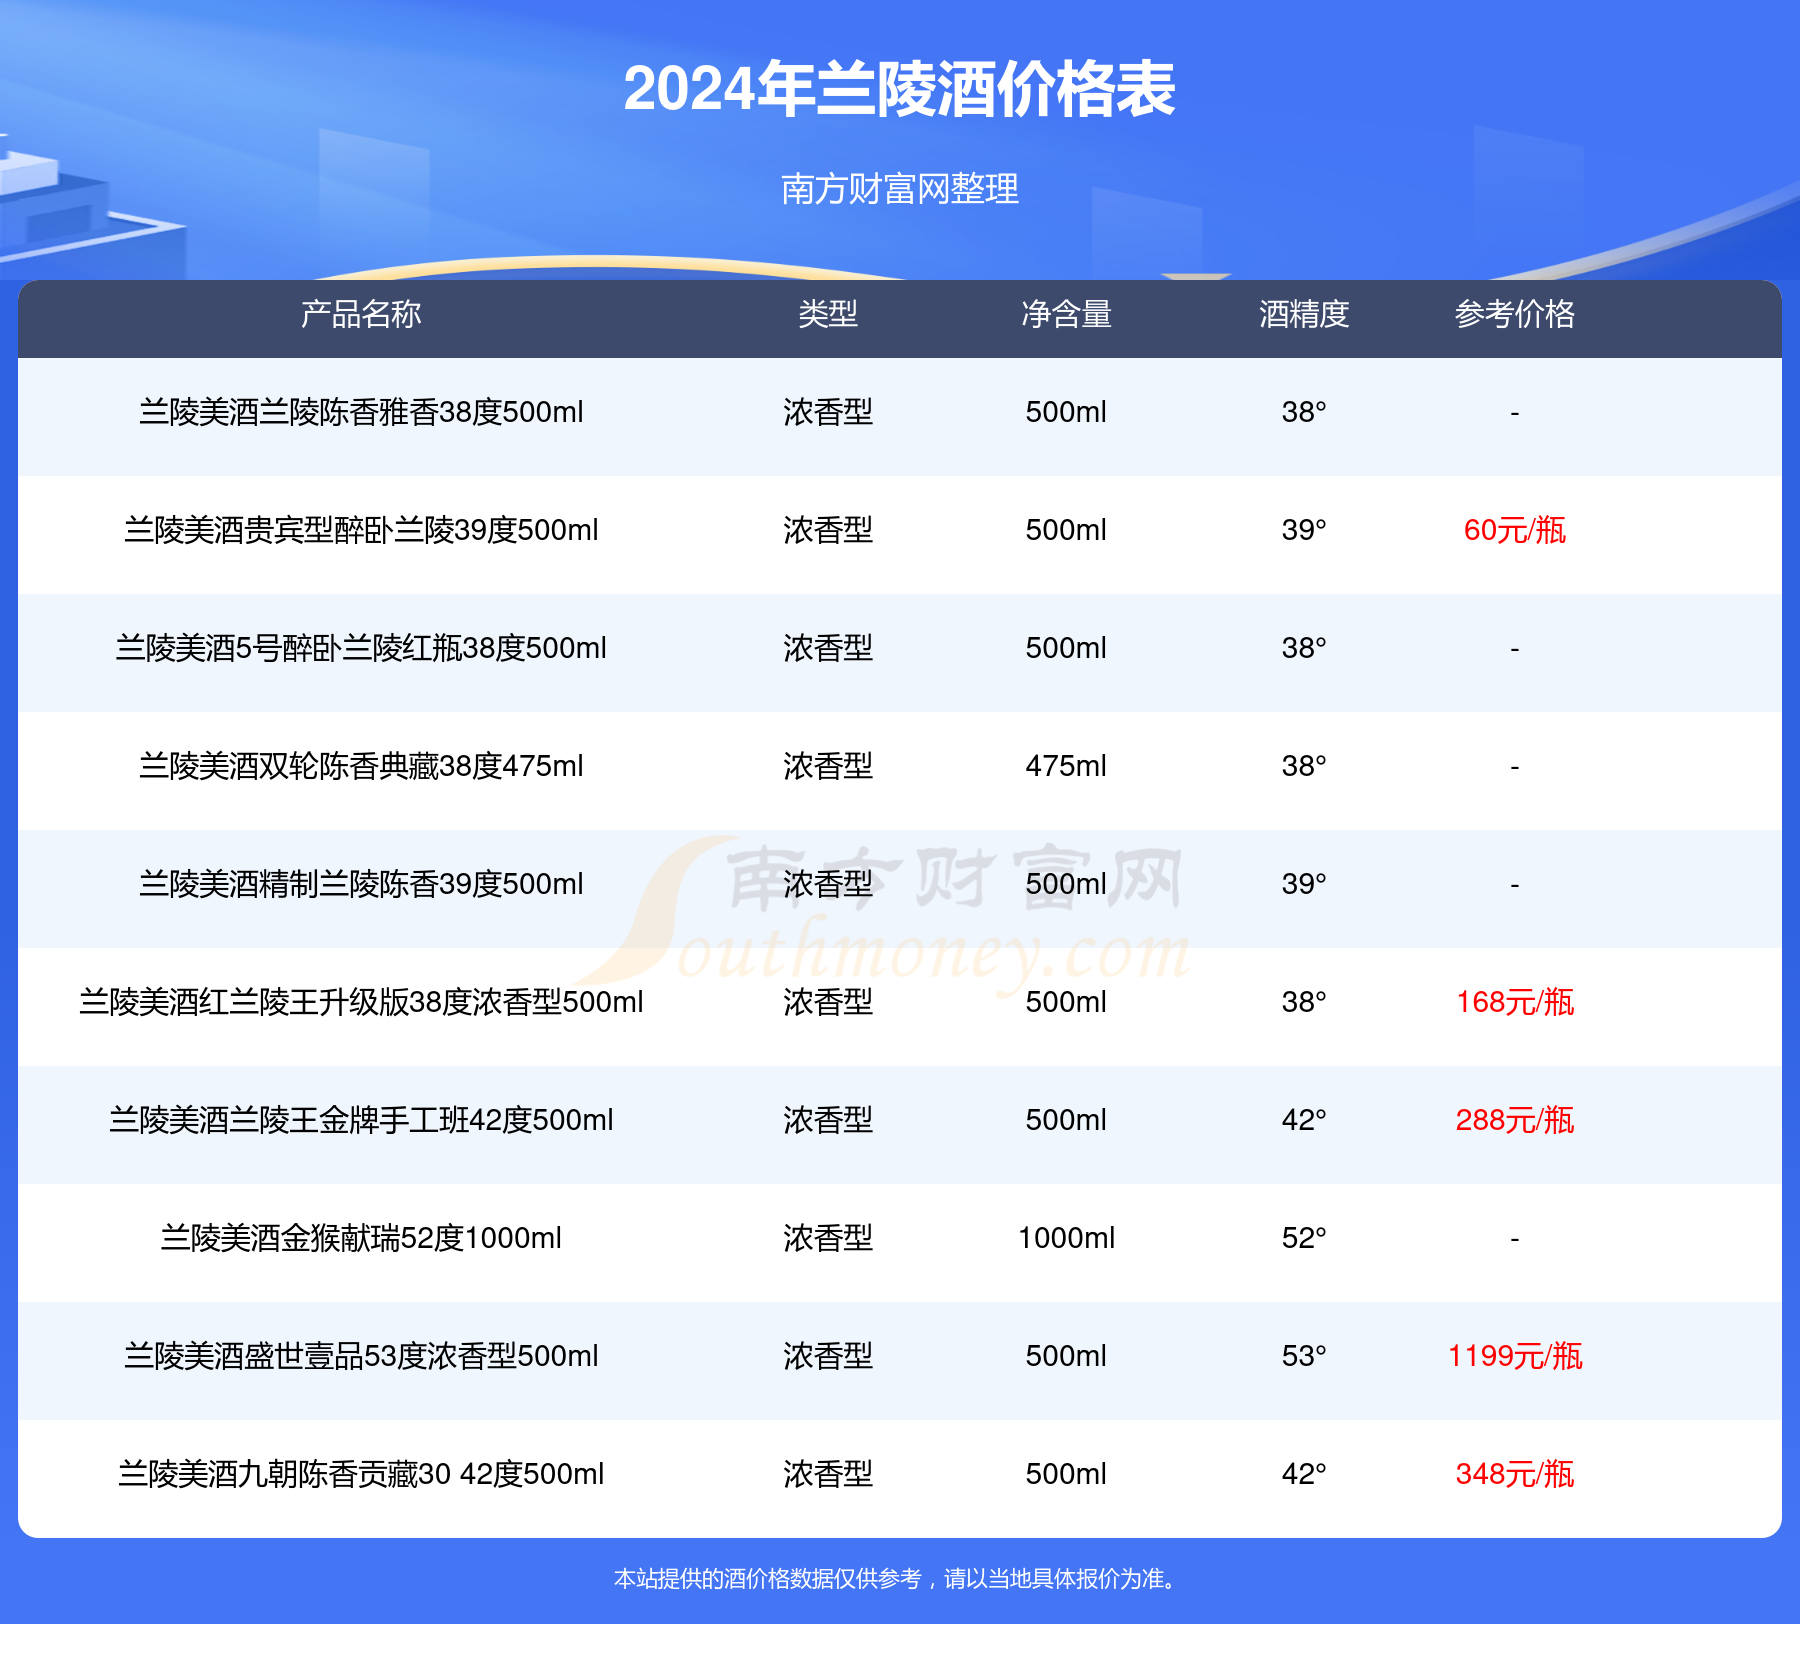Viewport: 1800px width, 1670px height.
Task: Click 39° in the 贵宾型醉卧兰陵 row
Action: [x=1304, y=530]
